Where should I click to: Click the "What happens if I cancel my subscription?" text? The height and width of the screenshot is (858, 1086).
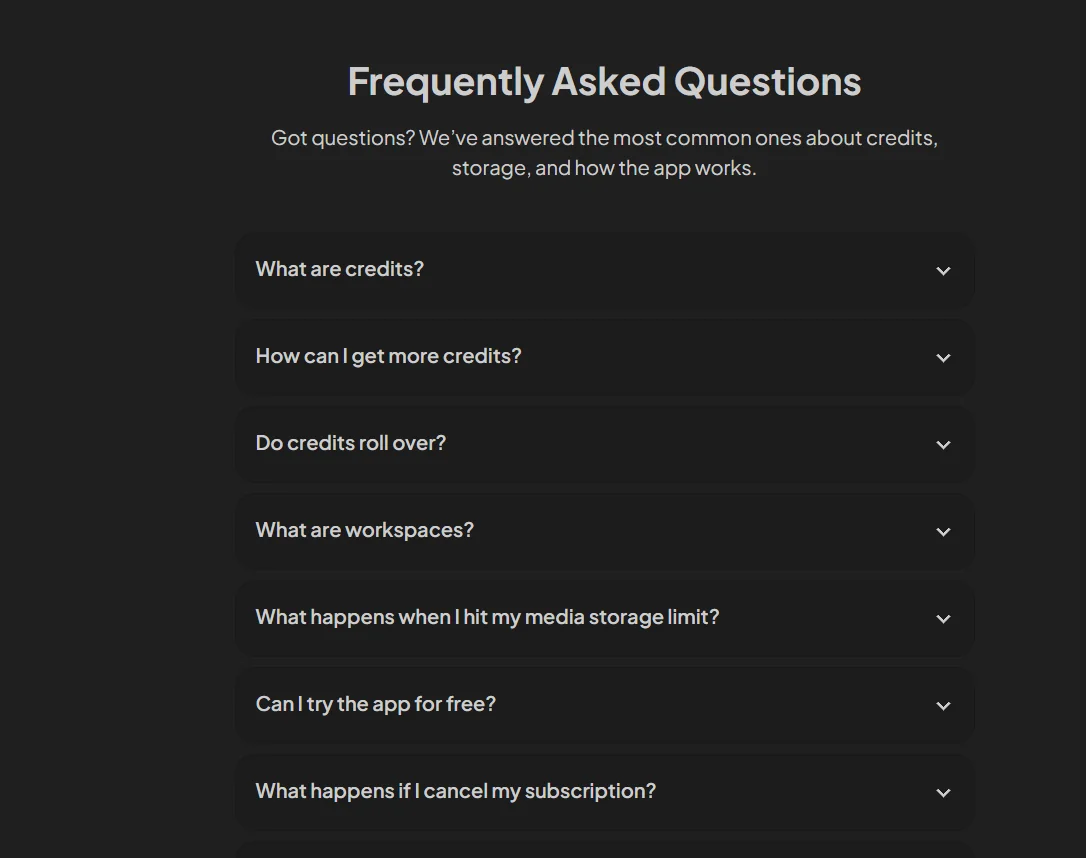456,791
